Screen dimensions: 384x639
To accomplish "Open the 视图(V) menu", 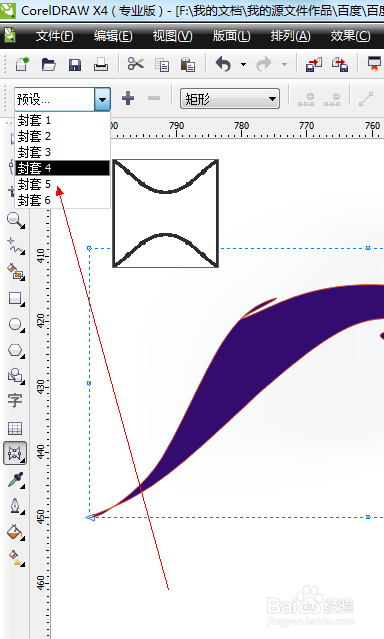I will (x=172, y=36).
